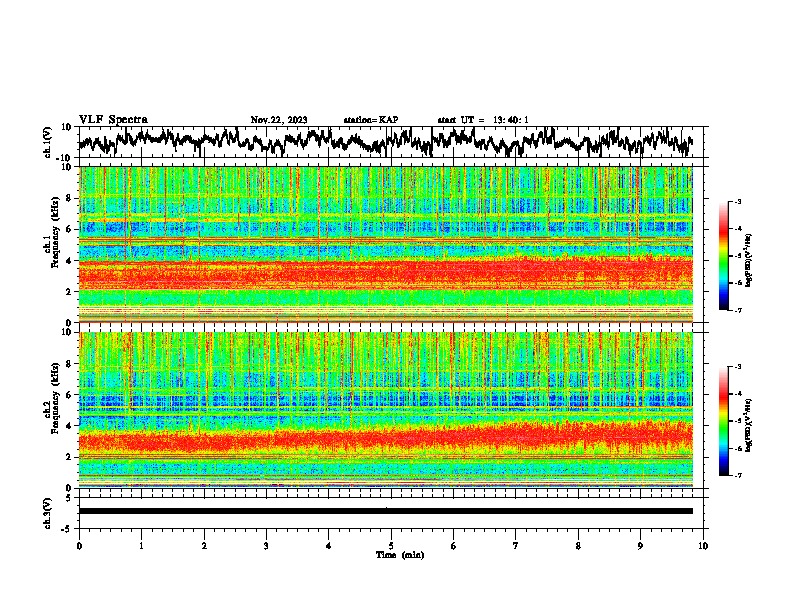
Task: Click the ch.1 spectrogram panel
Action: [x=386, y=244]
